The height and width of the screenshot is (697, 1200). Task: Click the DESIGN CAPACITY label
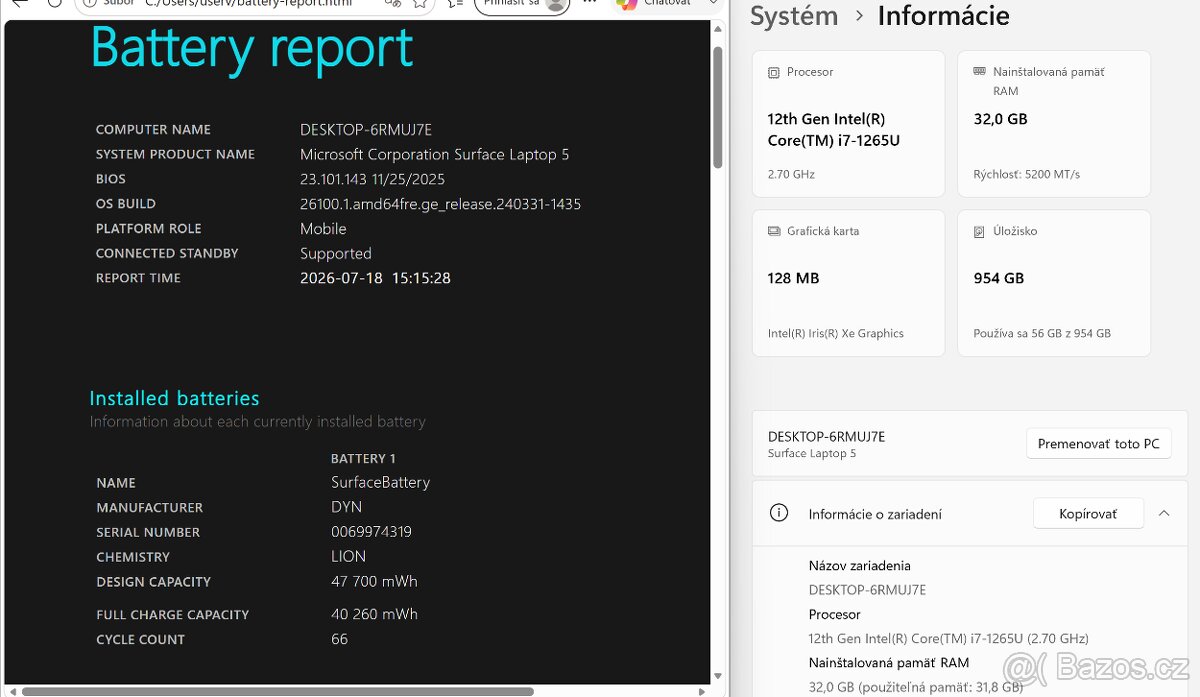154,582
